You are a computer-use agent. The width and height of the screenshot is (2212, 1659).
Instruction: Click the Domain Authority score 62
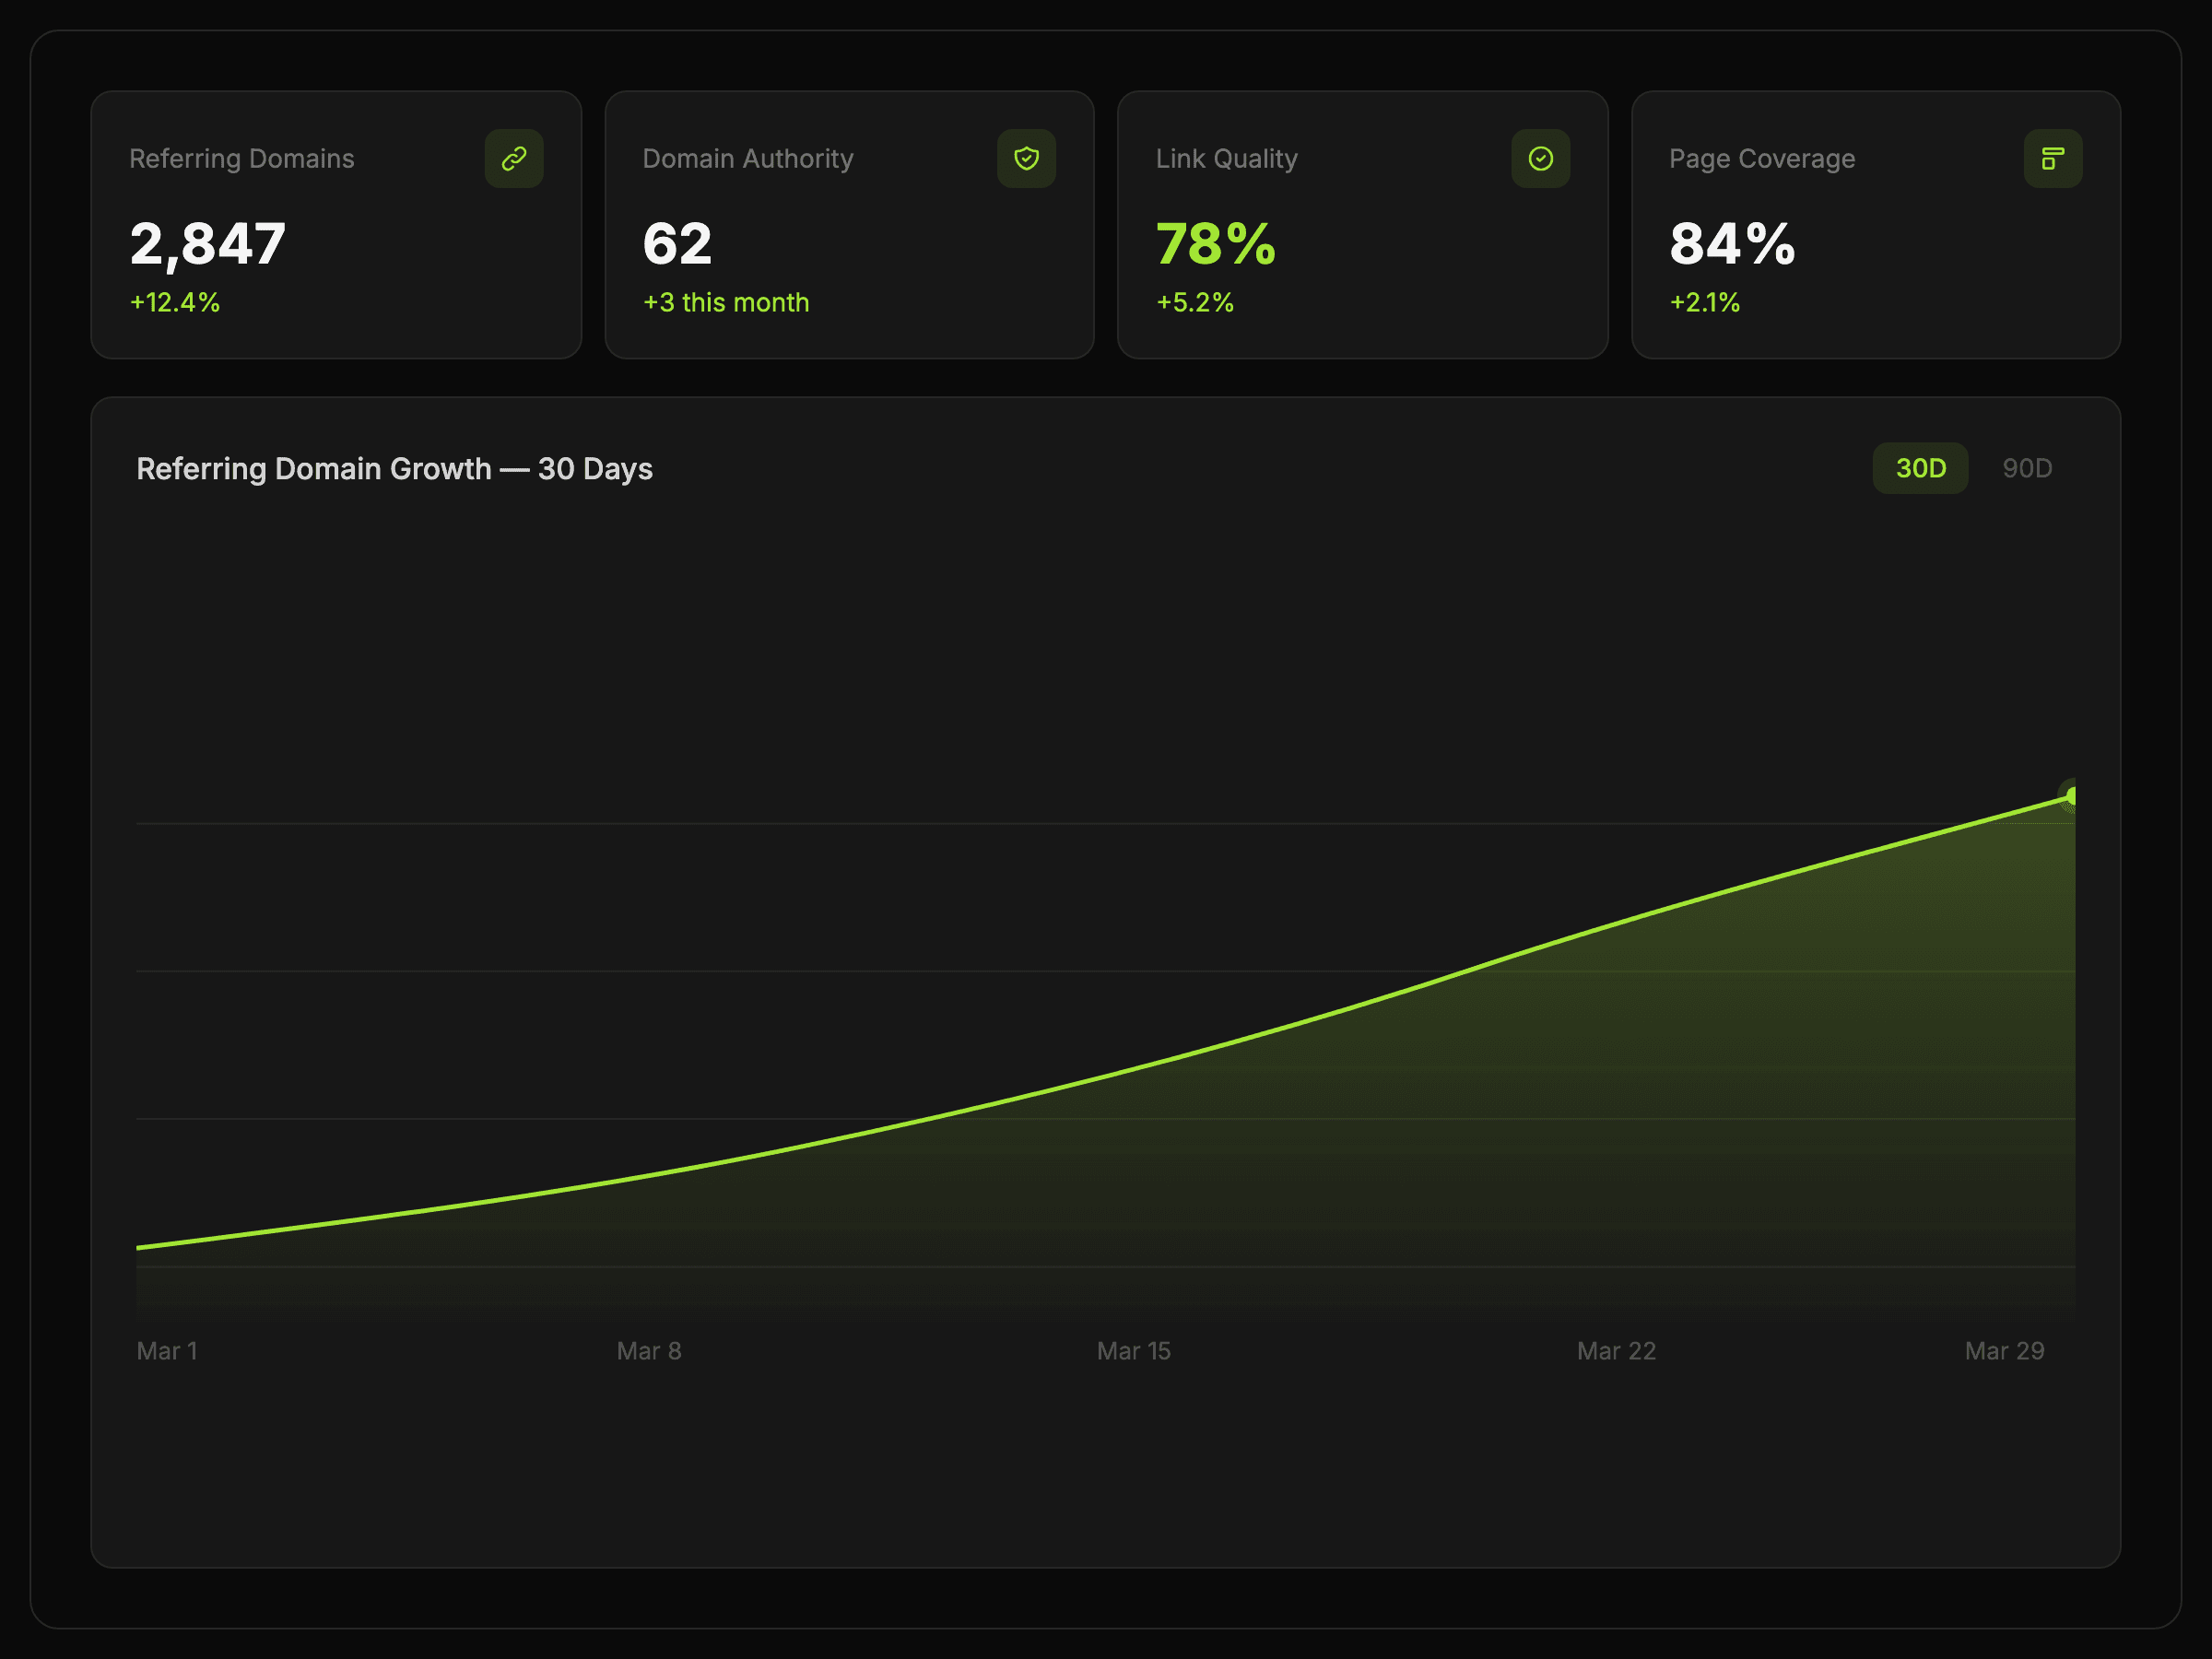(x=677, y=244)
